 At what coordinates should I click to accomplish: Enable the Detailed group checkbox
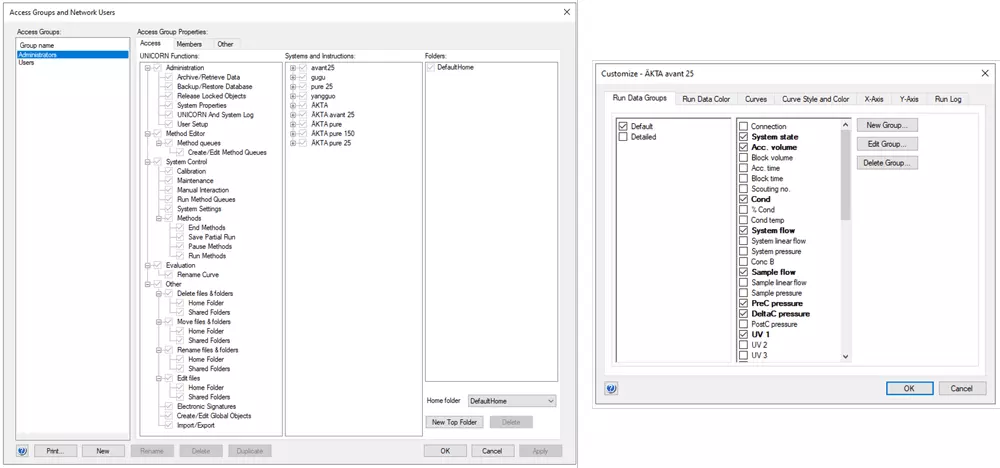pyautogui.click(x=623, y=137)
